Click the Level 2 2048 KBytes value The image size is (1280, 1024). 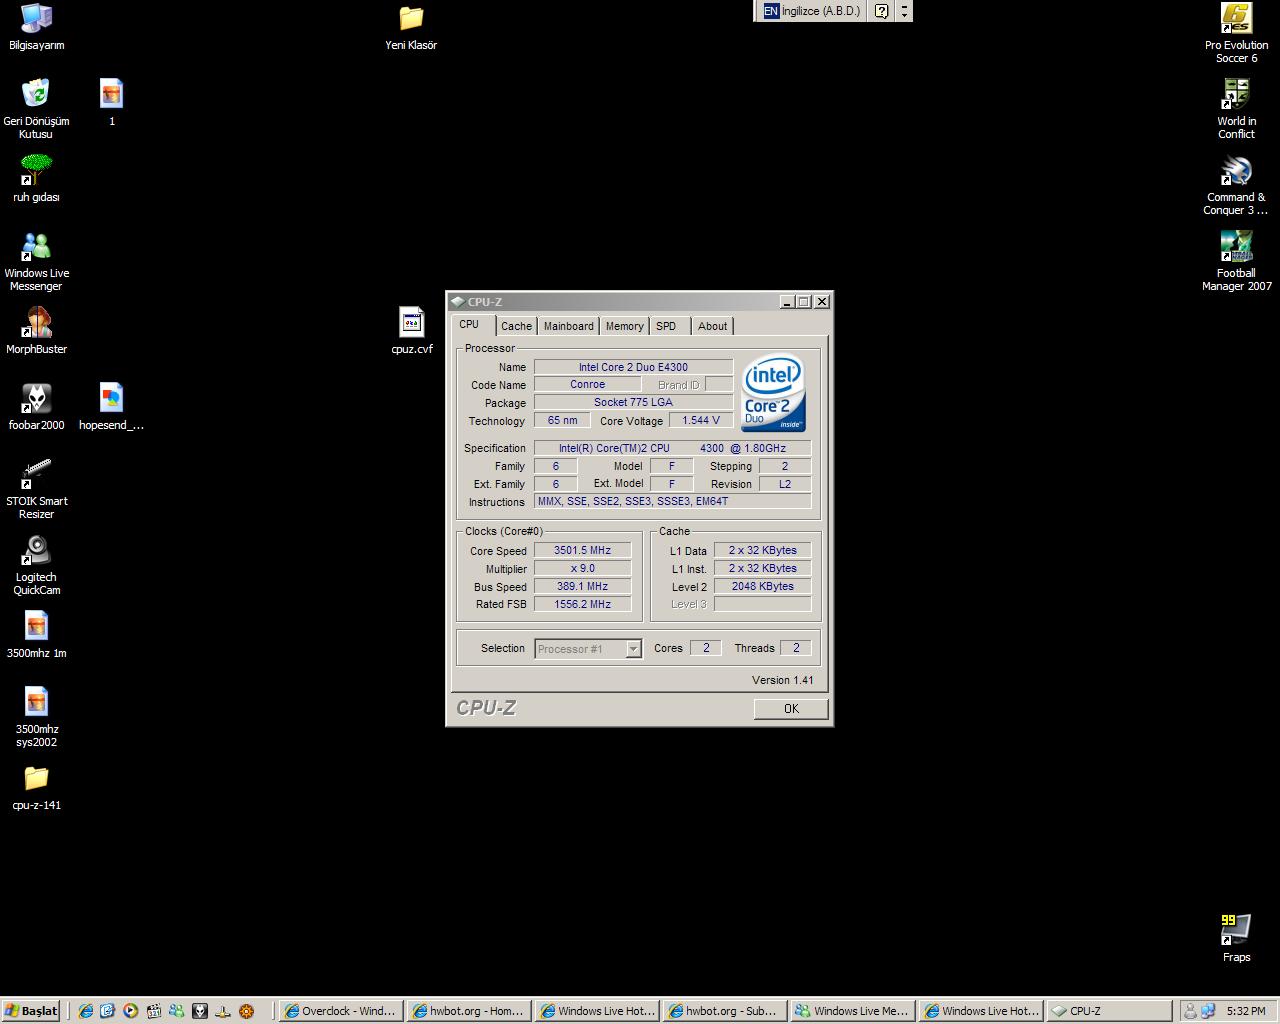click(762, 586)
